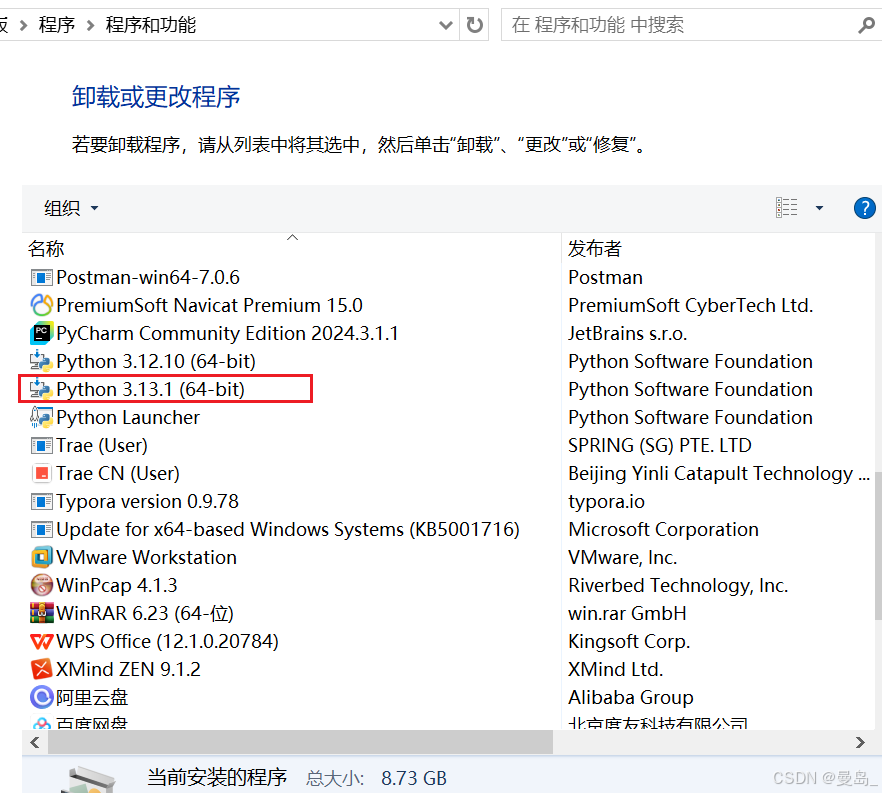Click publisher Beijing Yinli Catapult Technology
The height and width of the screenshot is (793, 882).
pyautogui.click(x=719, y=474)
